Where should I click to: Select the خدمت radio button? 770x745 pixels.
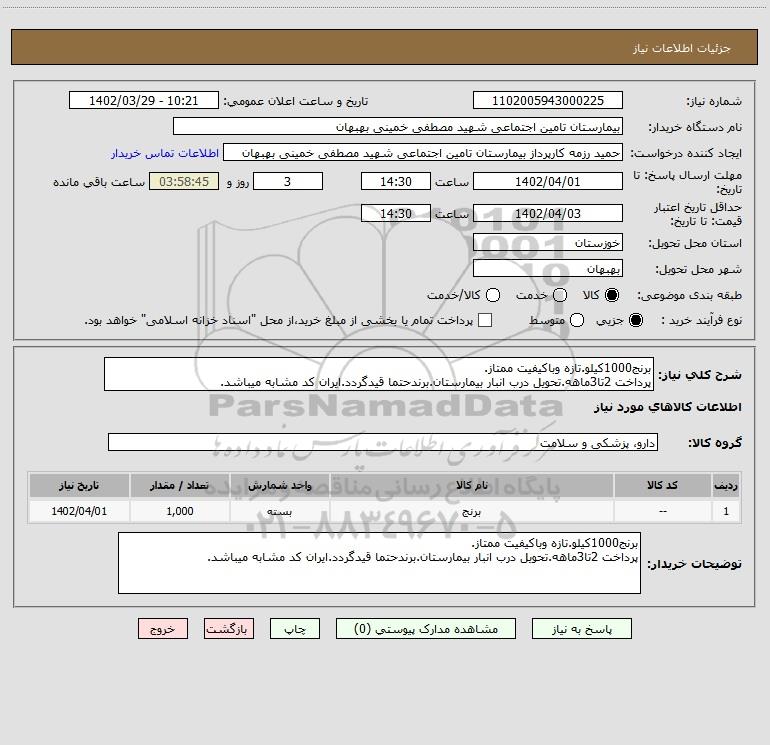tap(560, 295)
